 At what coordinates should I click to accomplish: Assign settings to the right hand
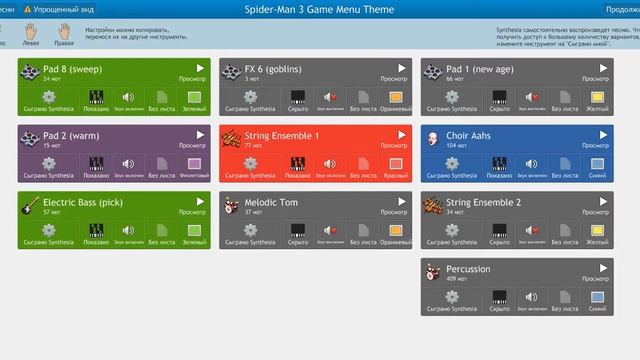[x=64, y=35]
